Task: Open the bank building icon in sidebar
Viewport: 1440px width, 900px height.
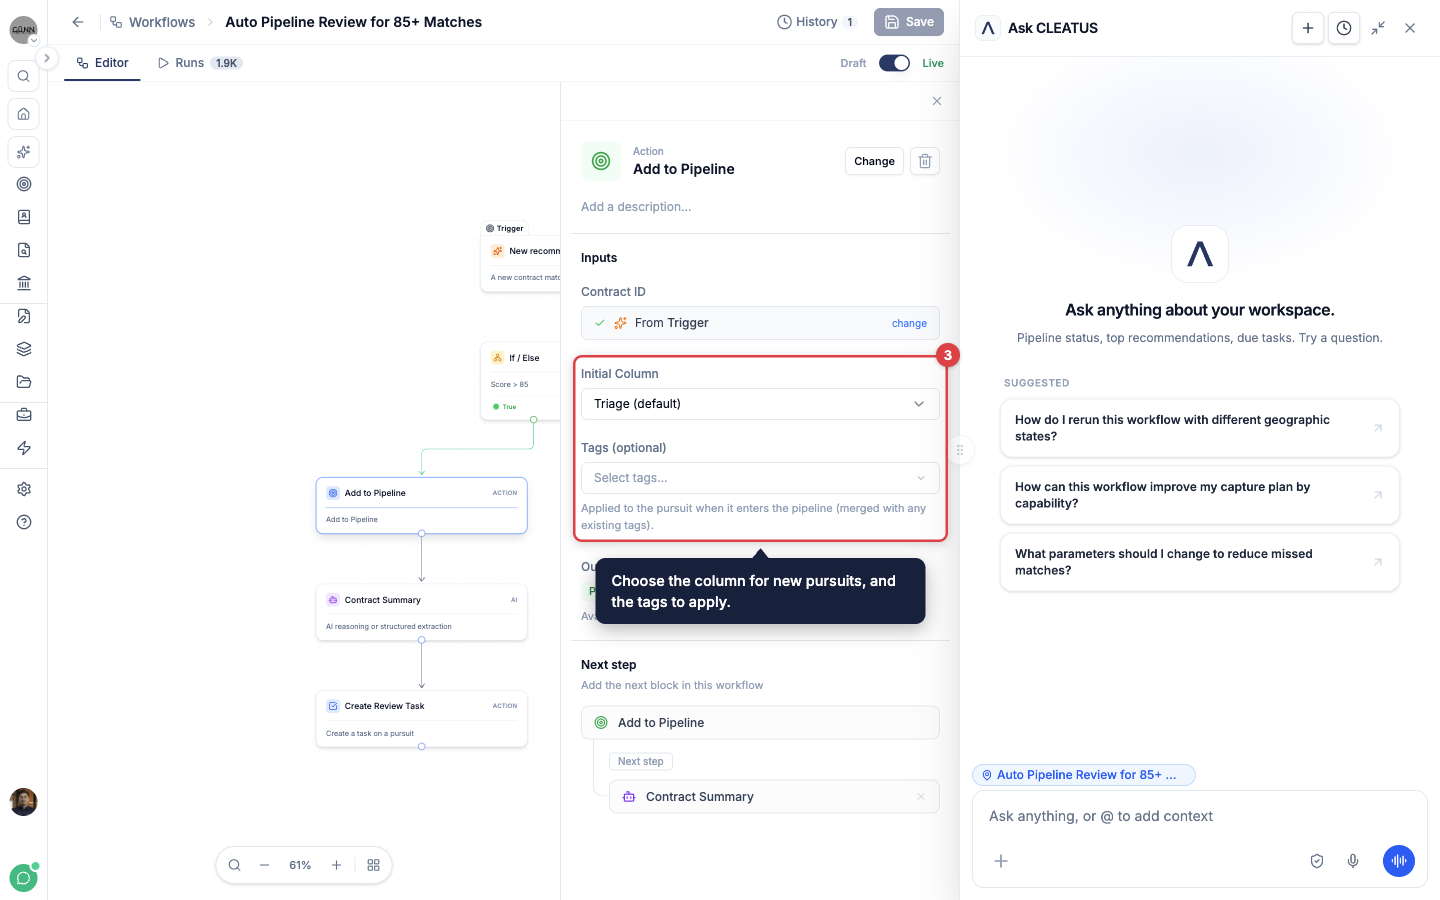Action: (24, 283)
